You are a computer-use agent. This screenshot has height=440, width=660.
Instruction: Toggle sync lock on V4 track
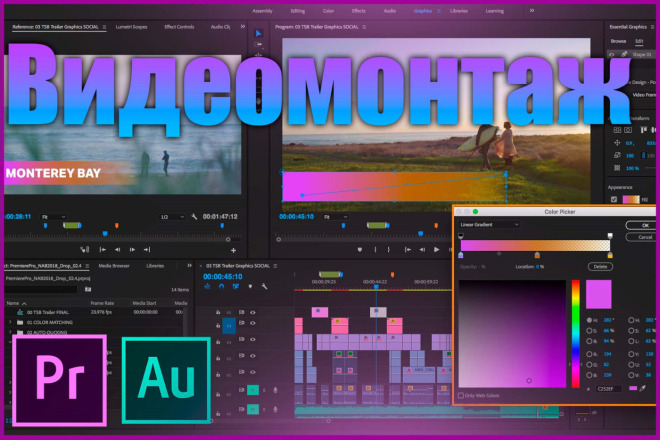(x=242, y=323)
